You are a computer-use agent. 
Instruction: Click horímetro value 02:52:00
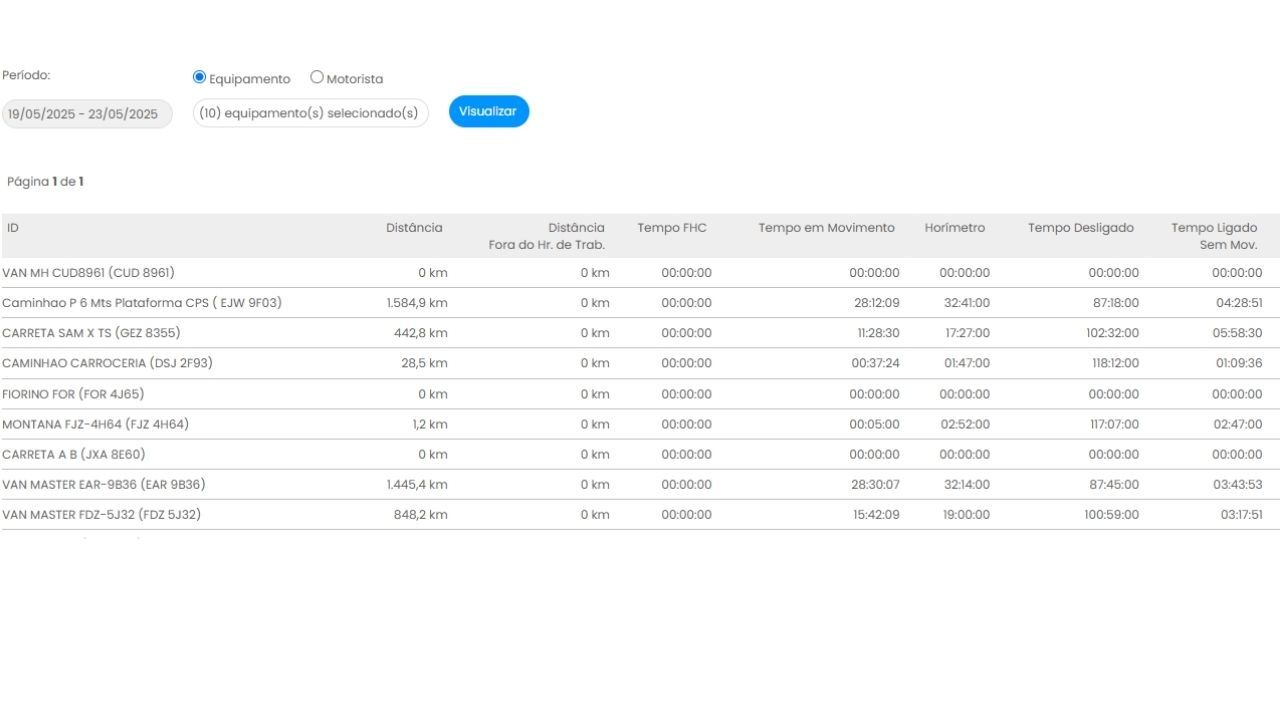(966, 424)
